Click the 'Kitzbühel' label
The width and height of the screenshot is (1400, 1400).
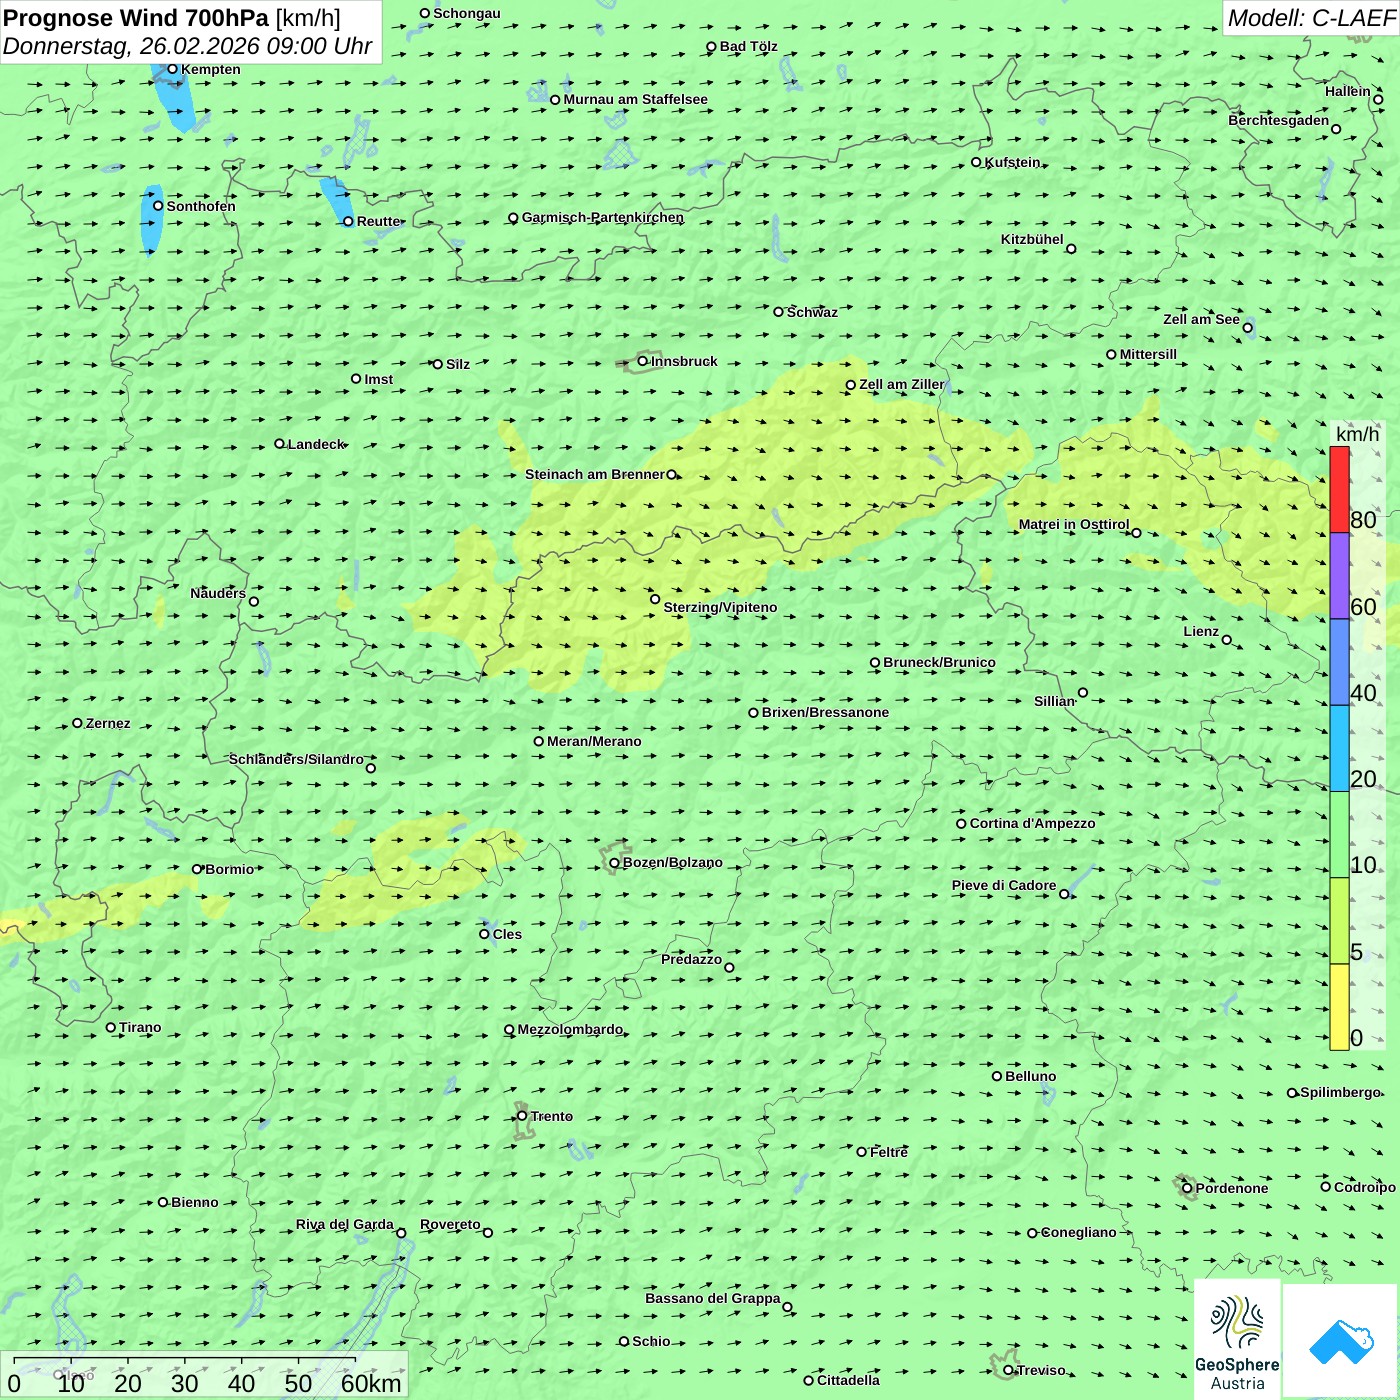(1032, 239)
